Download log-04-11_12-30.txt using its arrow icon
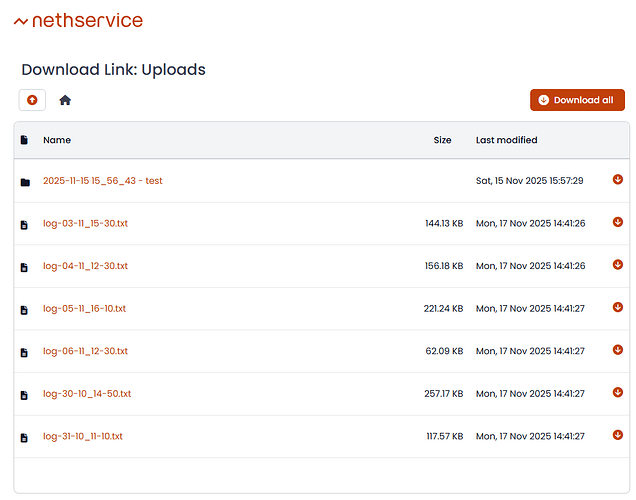 pyautogui.click(x=617, y=265)
